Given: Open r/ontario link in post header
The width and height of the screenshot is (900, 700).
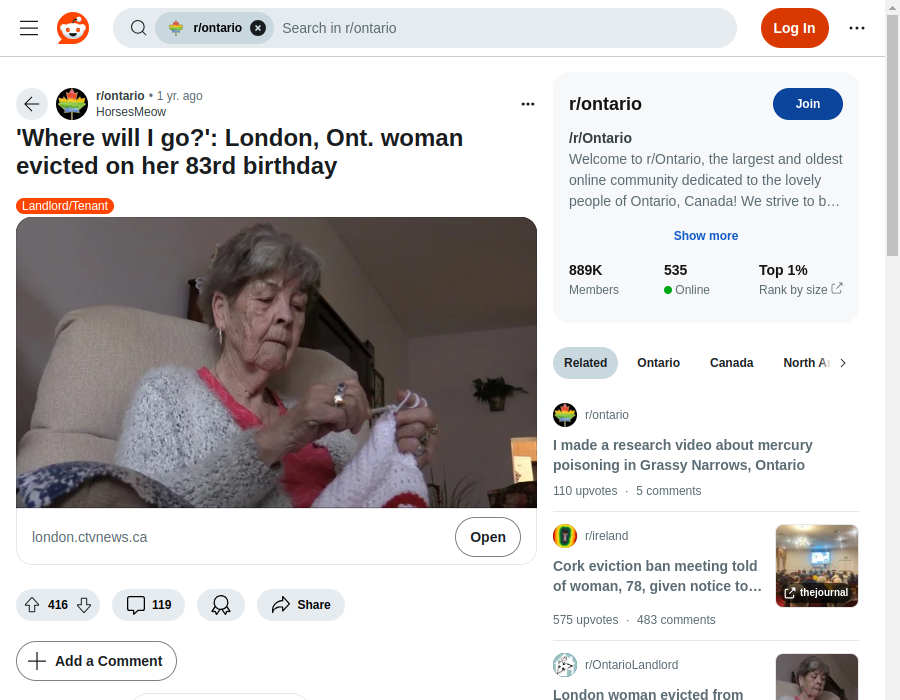Looking at the screenshot, I should [120, 96].
